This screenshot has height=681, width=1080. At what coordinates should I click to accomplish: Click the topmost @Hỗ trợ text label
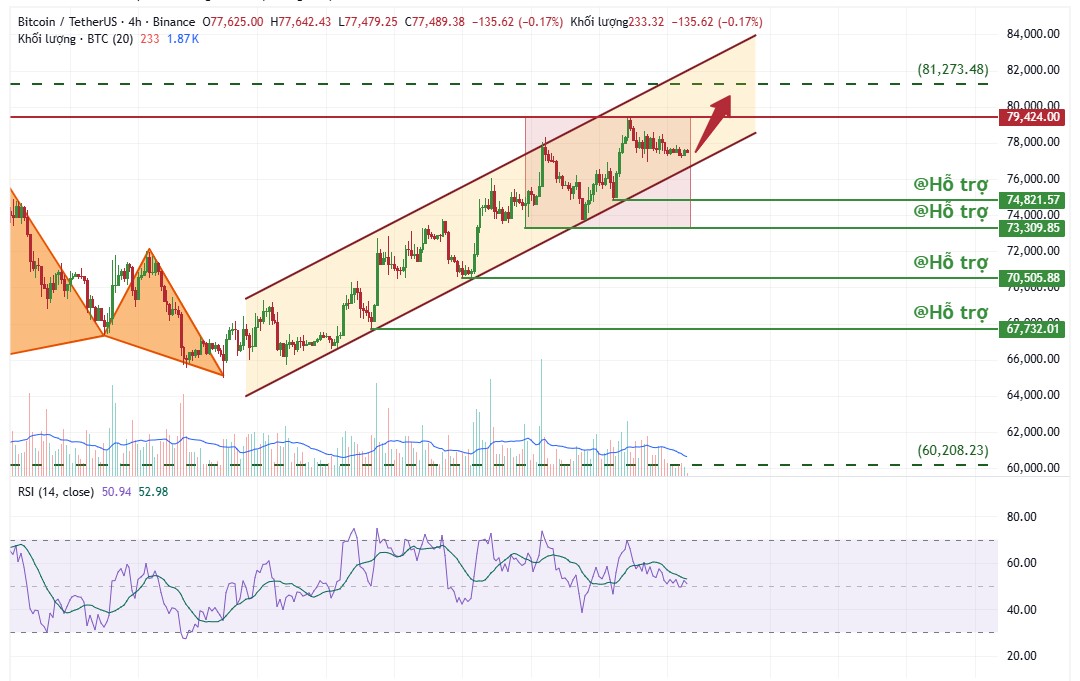[x=951, y=185]
